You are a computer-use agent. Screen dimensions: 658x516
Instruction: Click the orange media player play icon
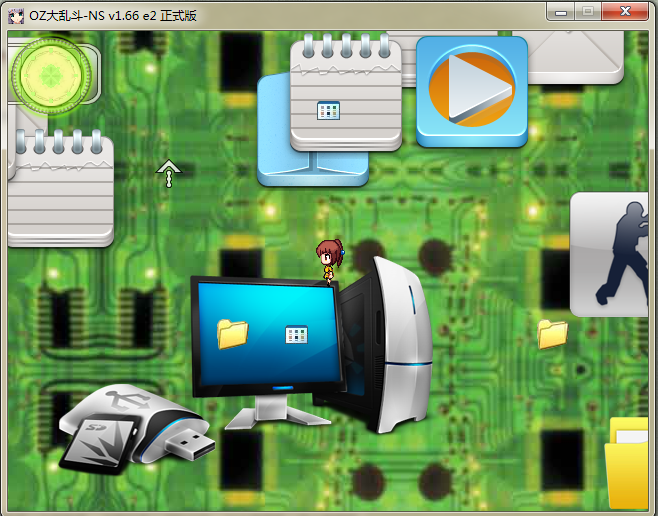472,91
